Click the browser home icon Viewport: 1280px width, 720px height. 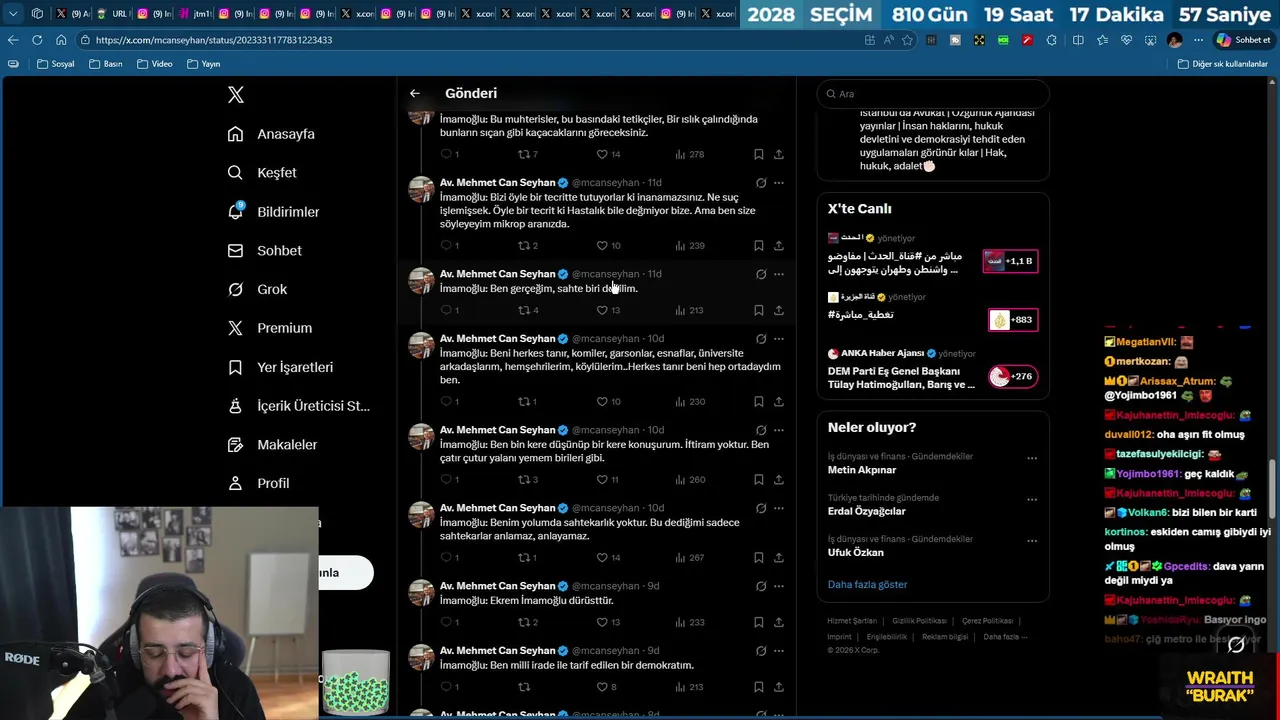61,40
